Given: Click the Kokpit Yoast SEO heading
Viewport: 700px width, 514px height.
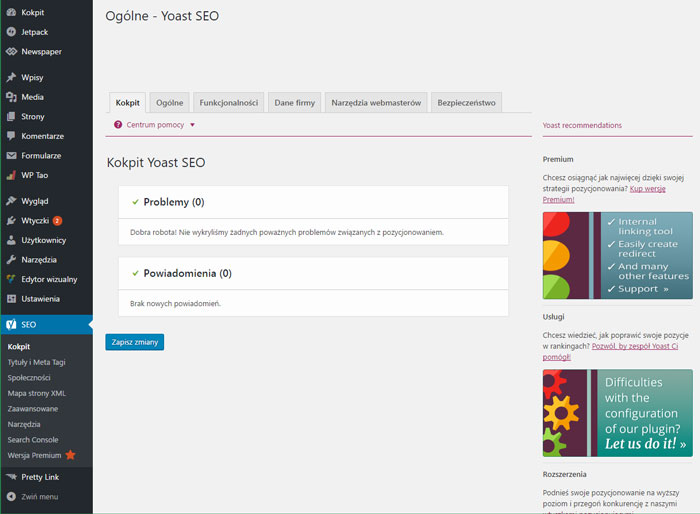Looking at the screenshot, I should pos(156,163).
